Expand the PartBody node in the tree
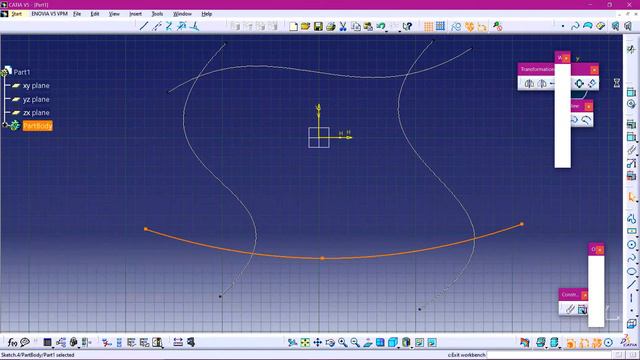640x360 pixels. (5, 125)
